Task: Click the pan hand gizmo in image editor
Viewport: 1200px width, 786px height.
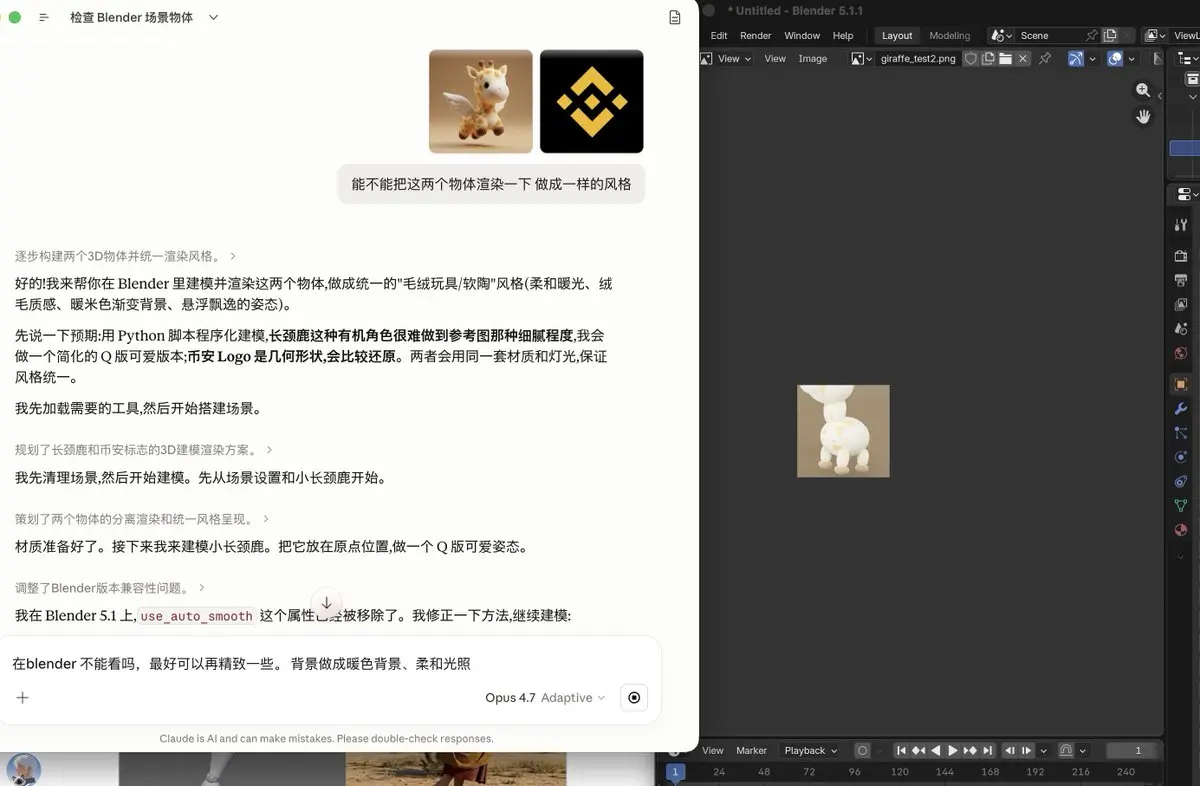Action: point(1143,116)
